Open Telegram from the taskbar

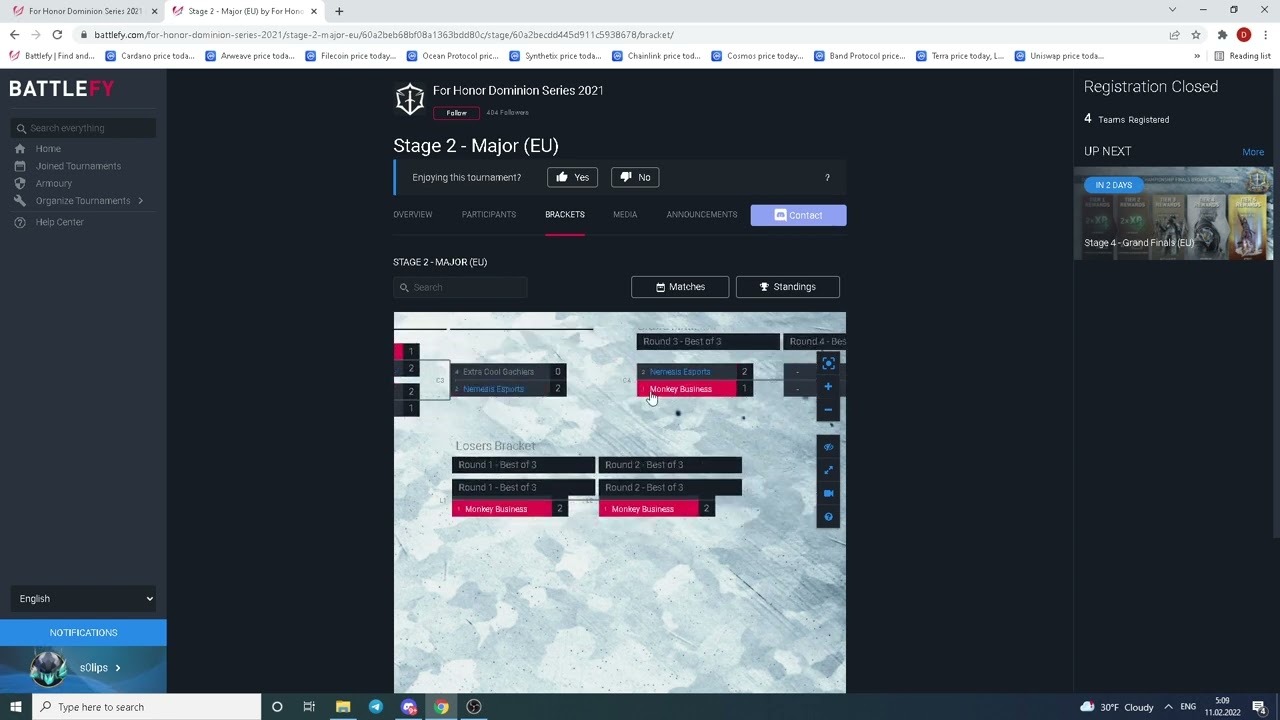click(376, 707)
